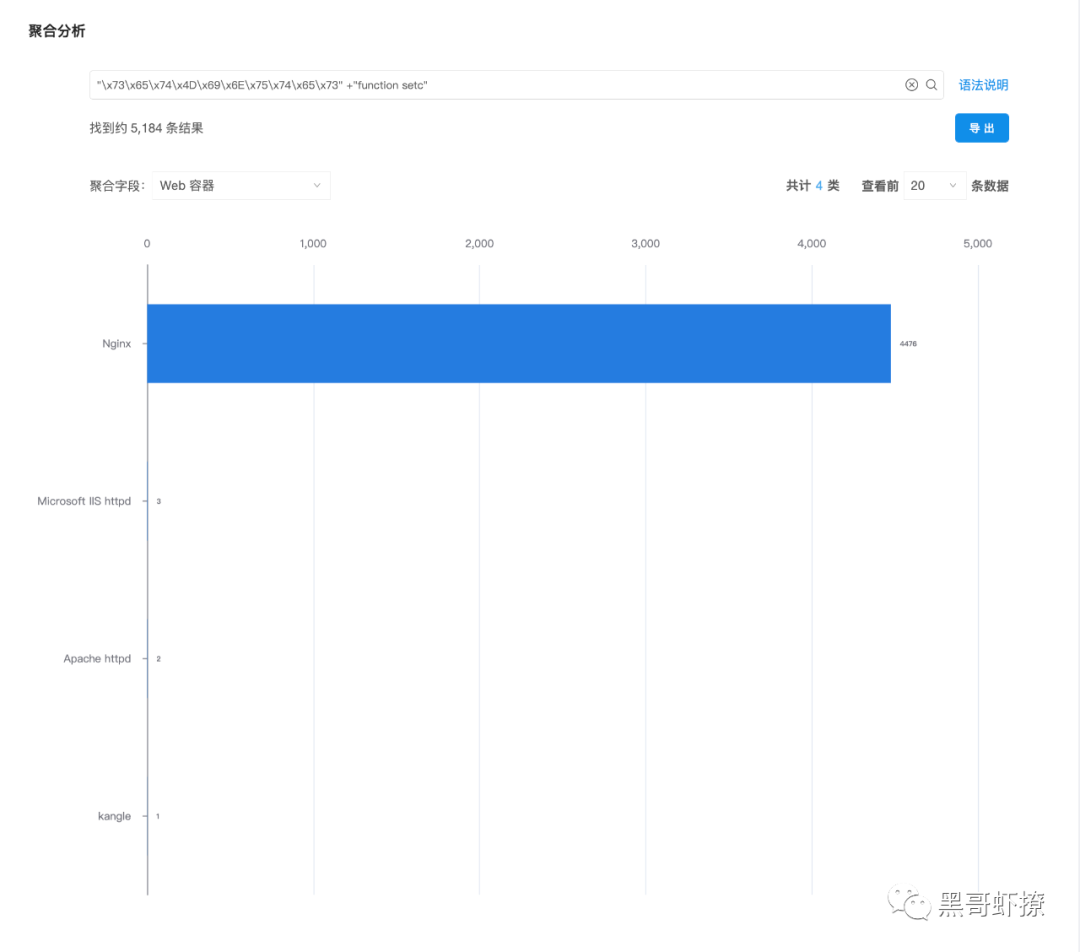Click the 1,000 axis tick label

pos(313,243)
